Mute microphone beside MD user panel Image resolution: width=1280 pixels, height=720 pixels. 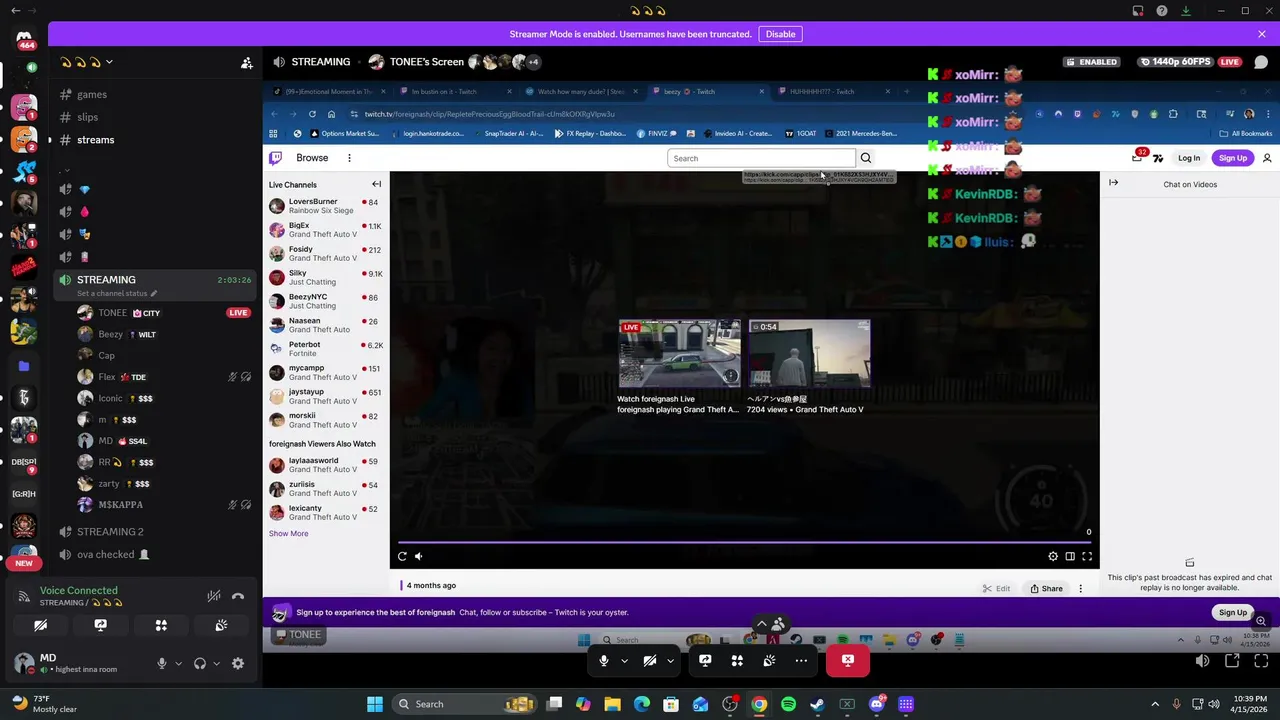[x=161, y=663]
